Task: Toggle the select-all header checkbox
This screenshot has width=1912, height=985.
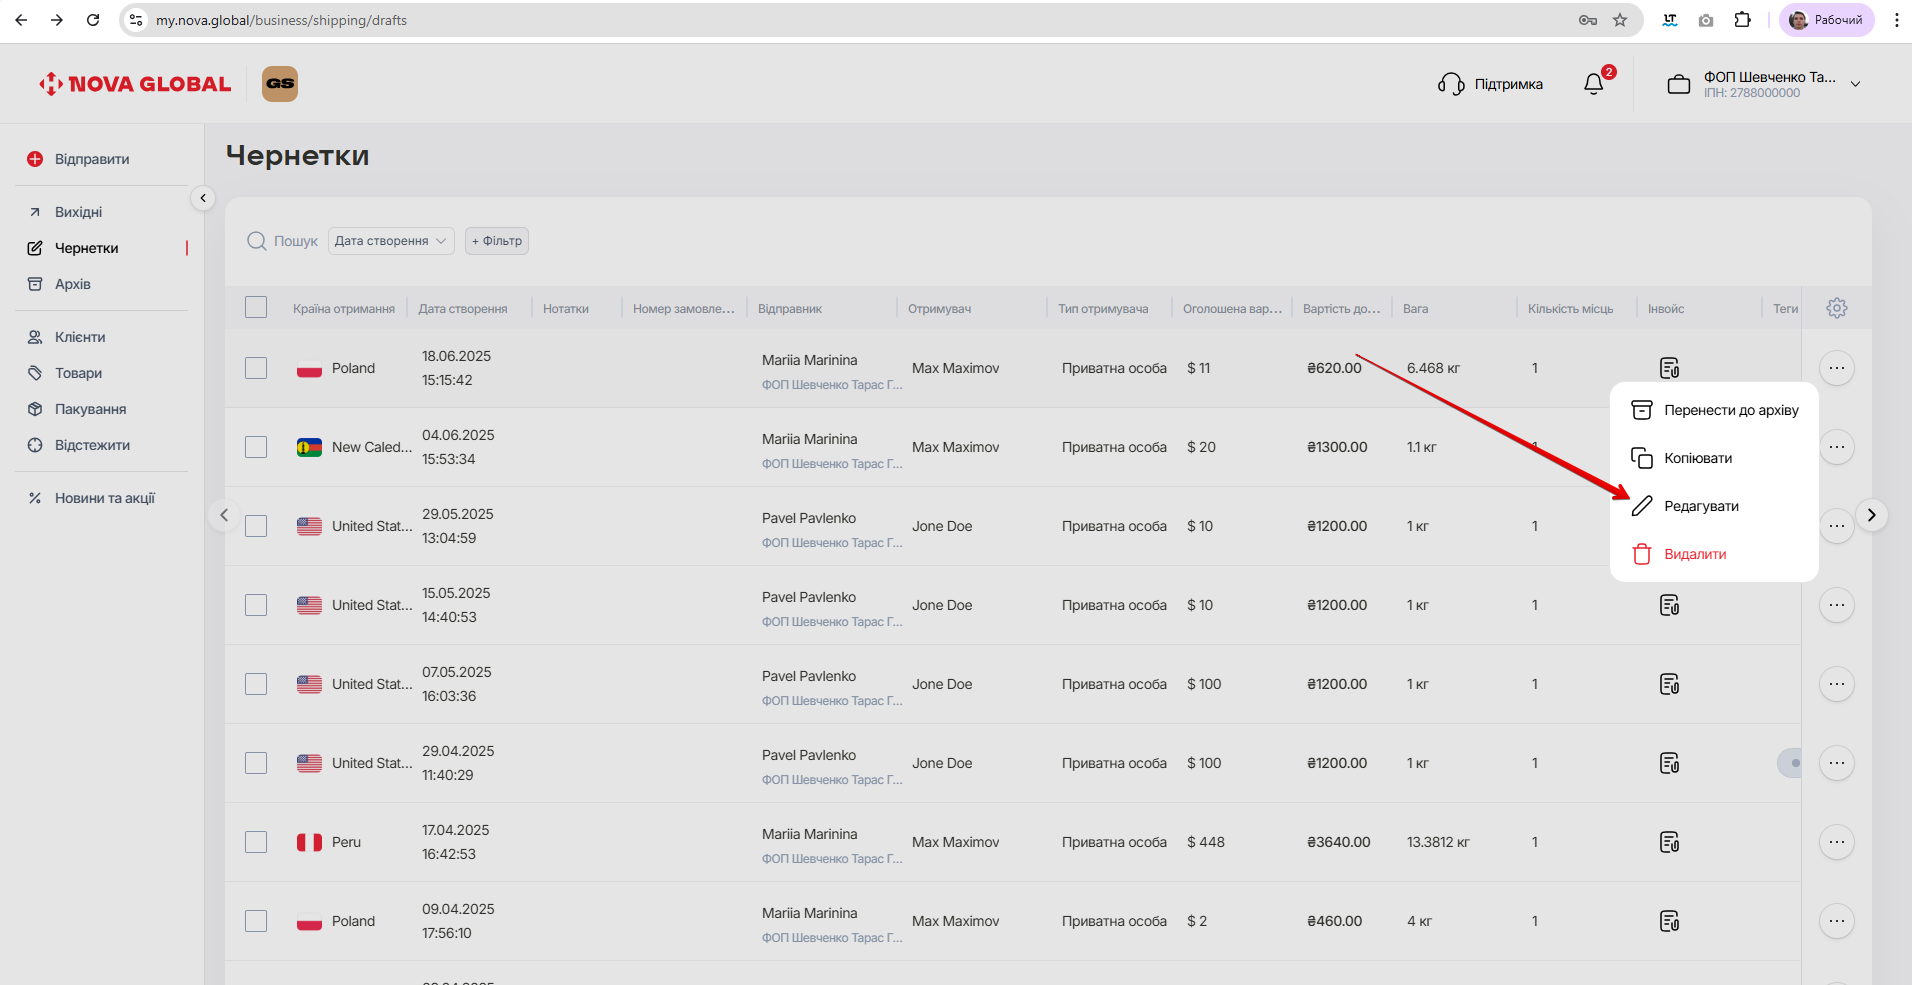Action: [256, 308]
